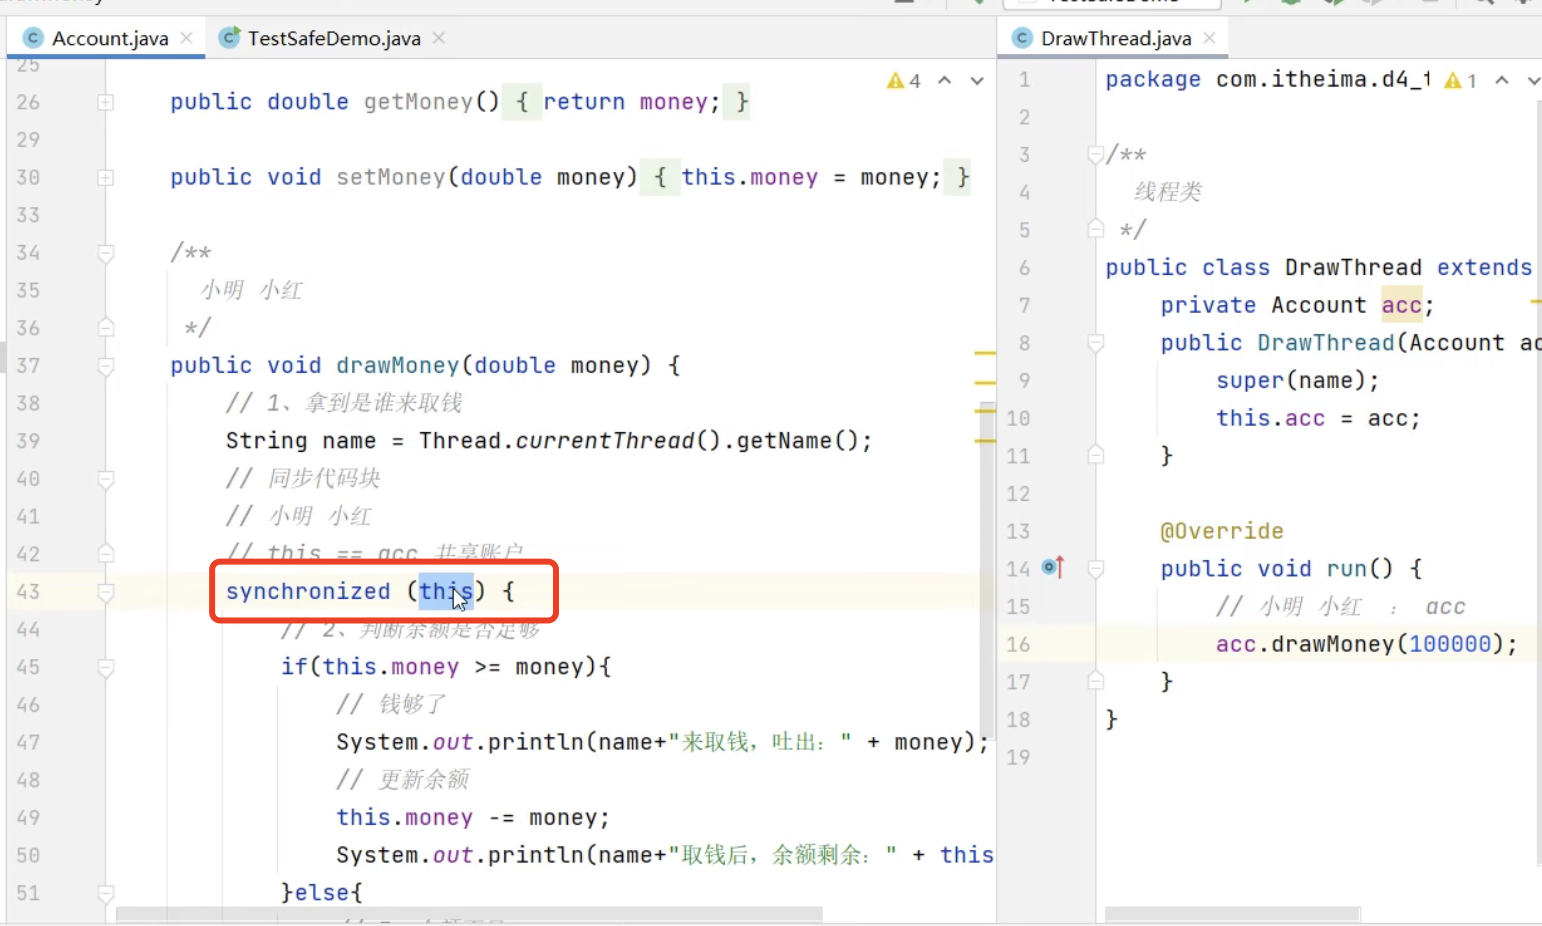The image size is (1542, 926).
Task: Collapse the drawMoney method at line 37
Action: 106,366
